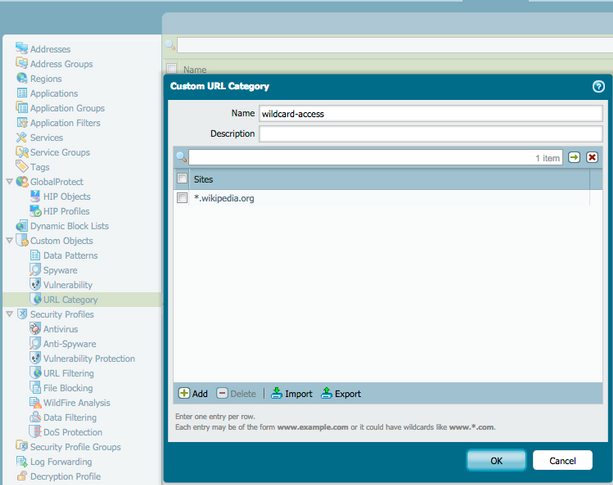Clear the filter with red X icon
Screen dimensions: 613x485
click(592, 157)
